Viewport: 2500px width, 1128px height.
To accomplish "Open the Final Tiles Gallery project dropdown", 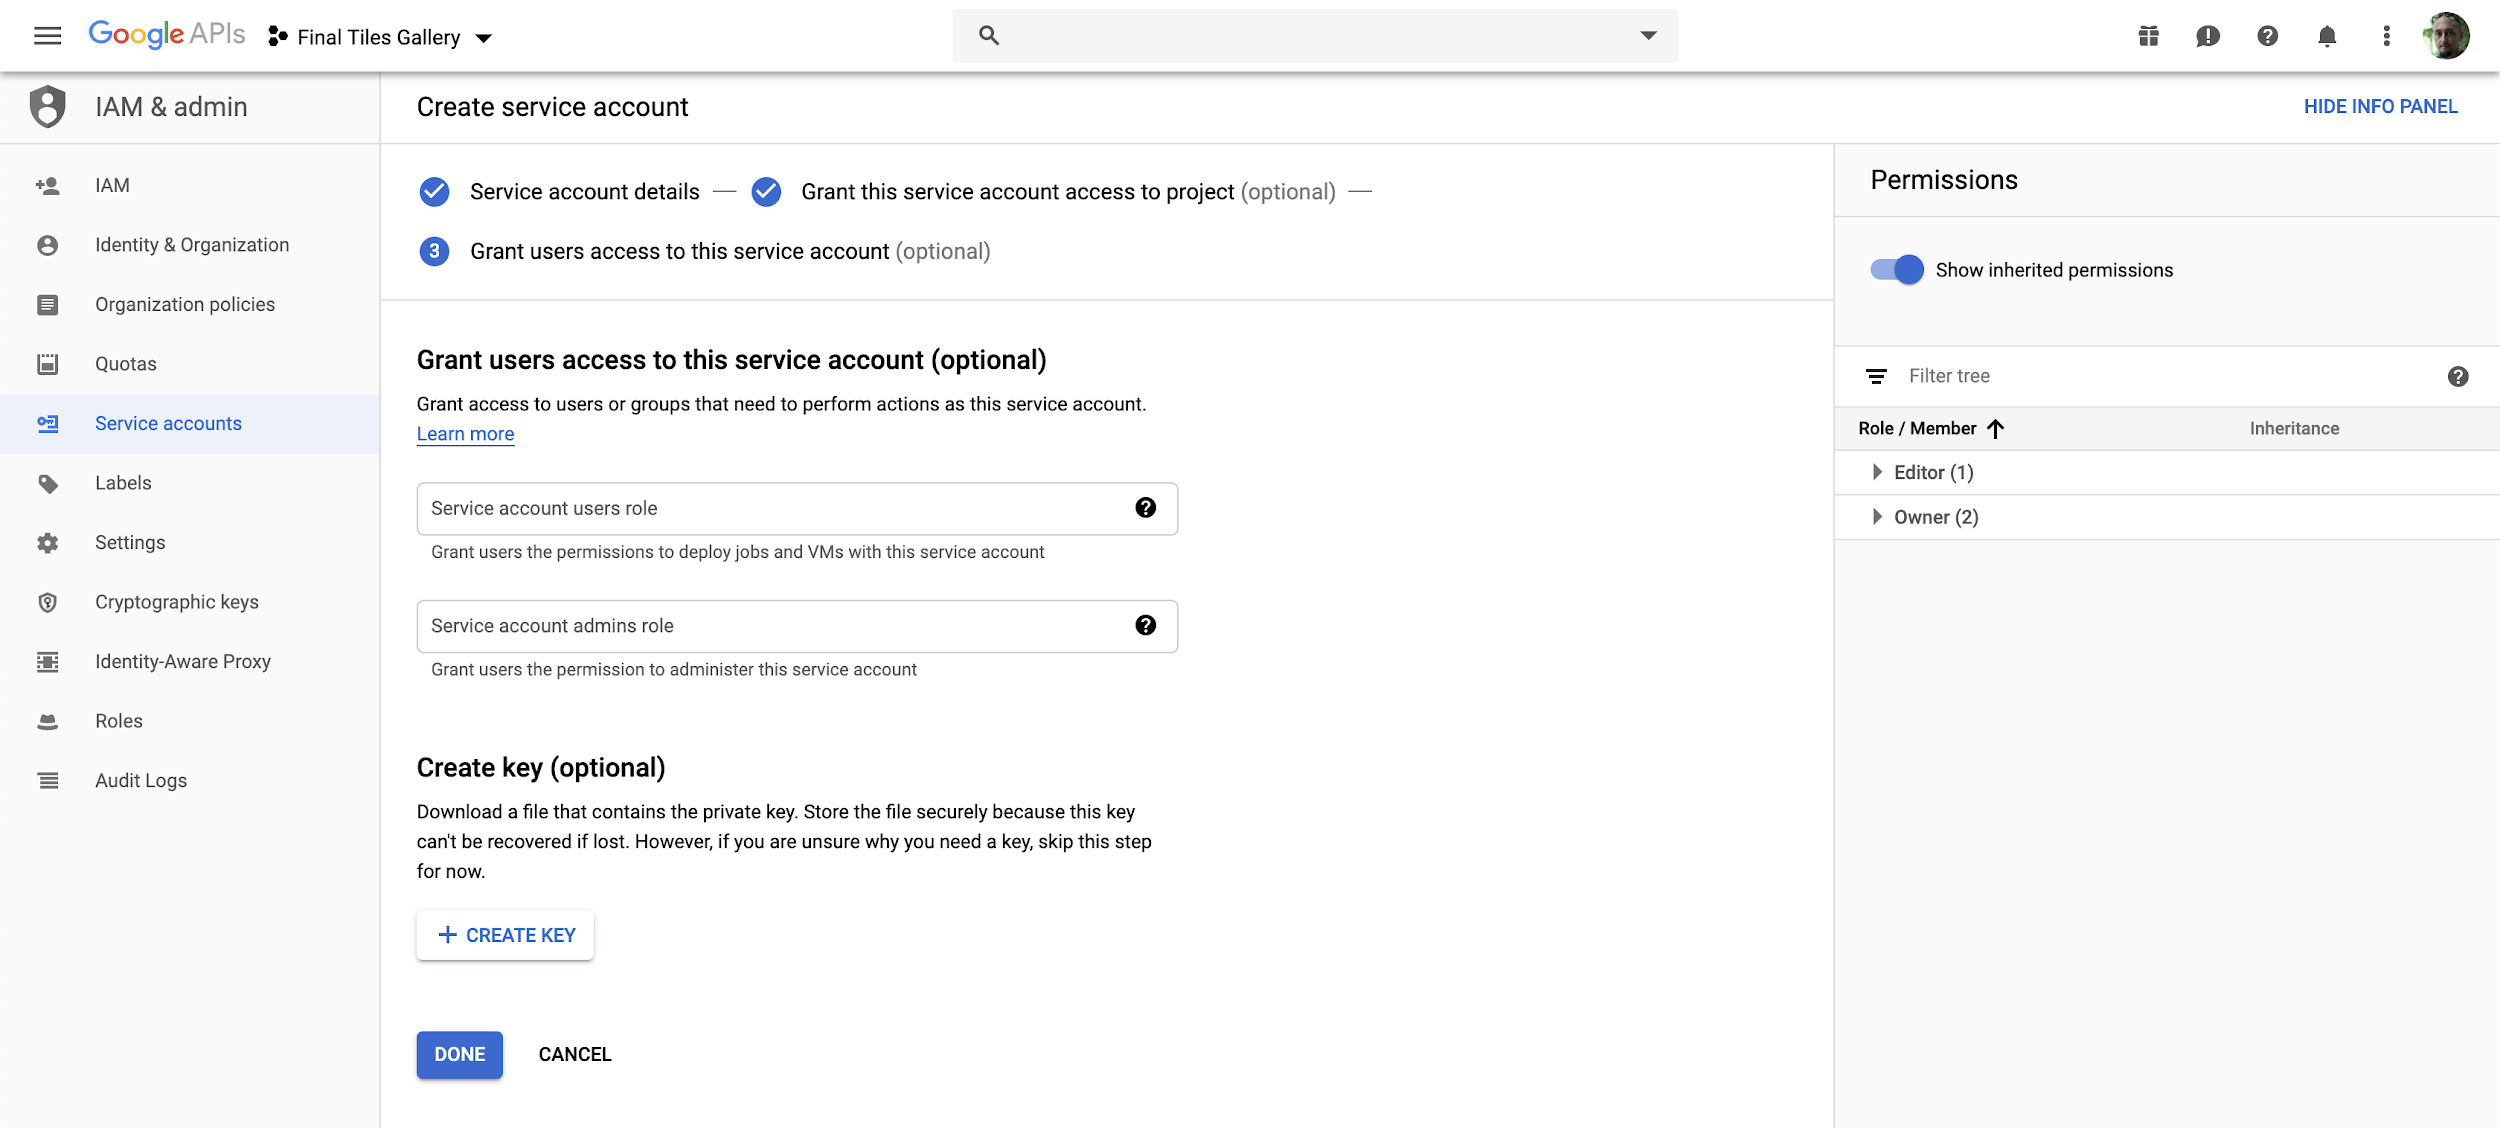I will pyautogui.click(x=380, y=37).
